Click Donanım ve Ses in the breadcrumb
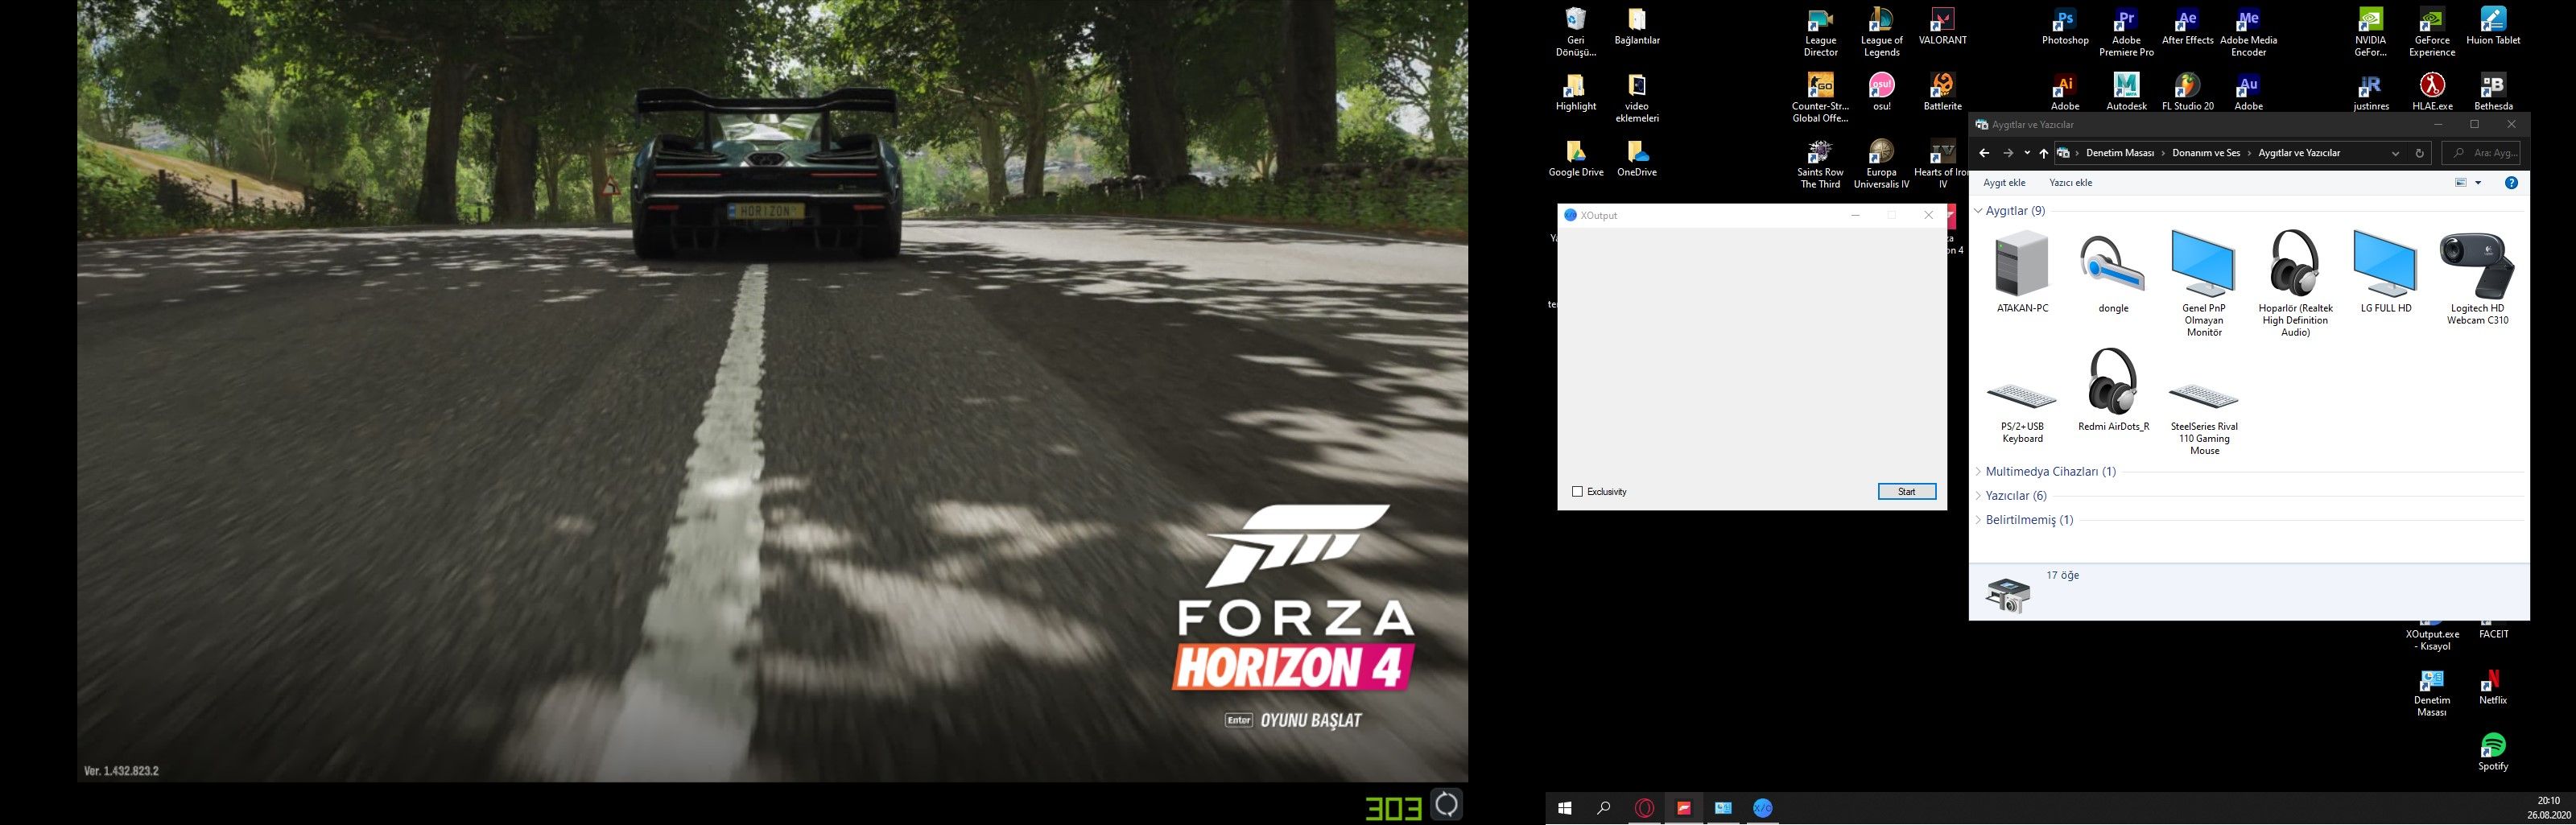This screenshot has height=825, width=2576. (x=2206, y=153)
